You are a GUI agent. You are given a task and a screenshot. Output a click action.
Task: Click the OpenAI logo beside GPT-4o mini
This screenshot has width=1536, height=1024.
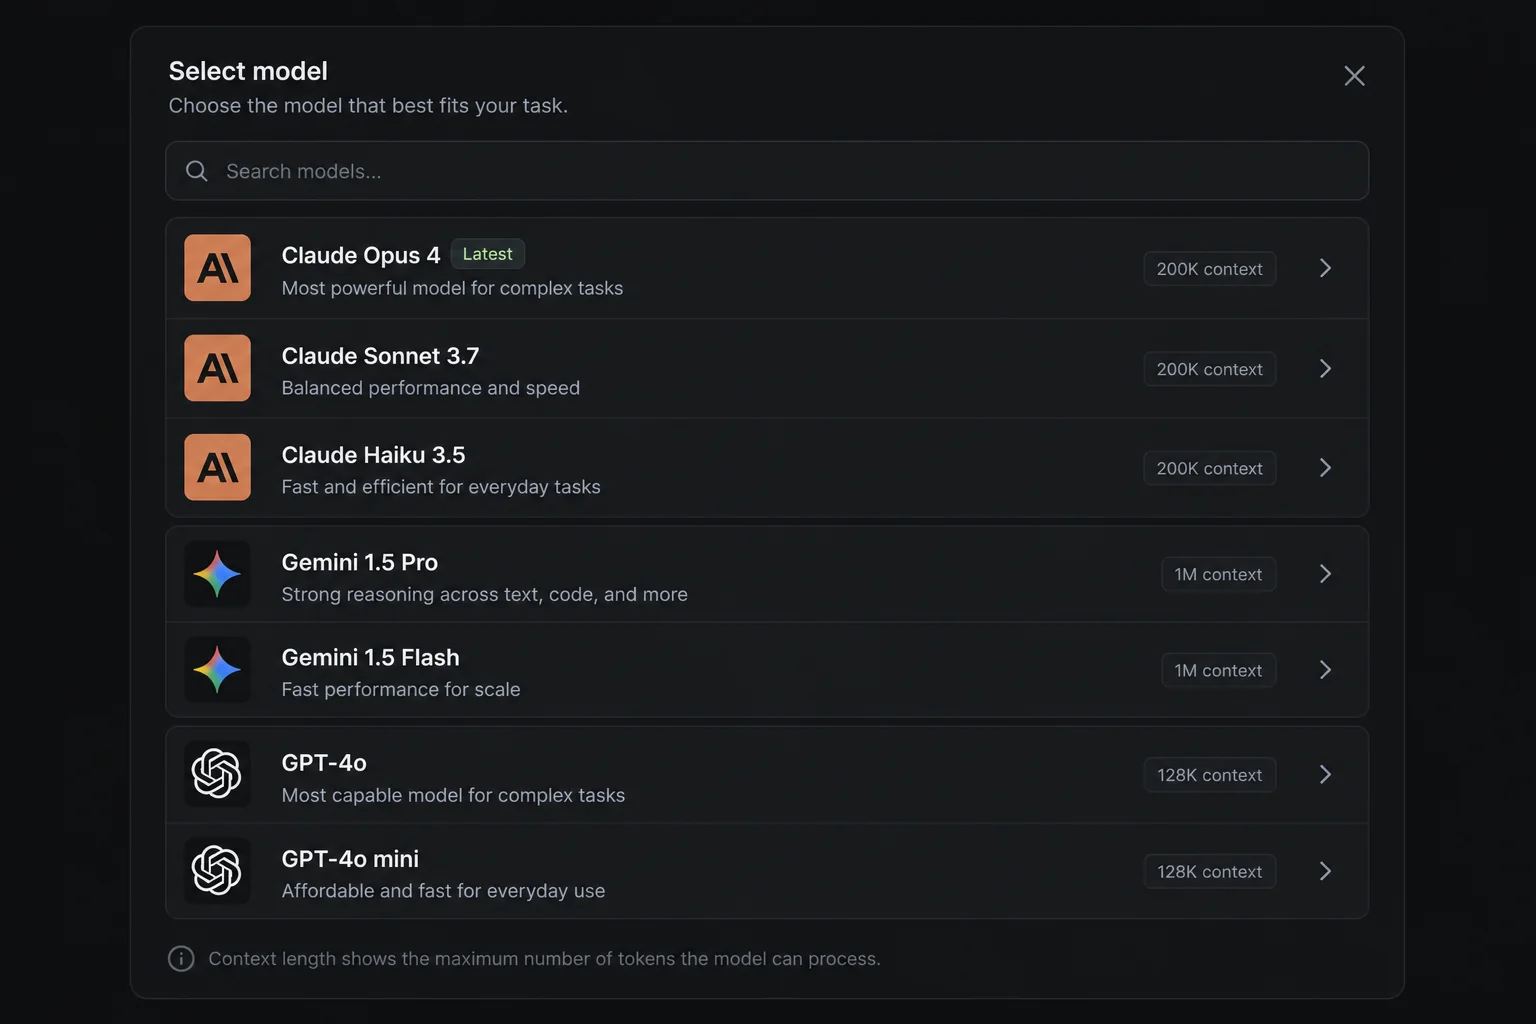click(x=217, y=871)
